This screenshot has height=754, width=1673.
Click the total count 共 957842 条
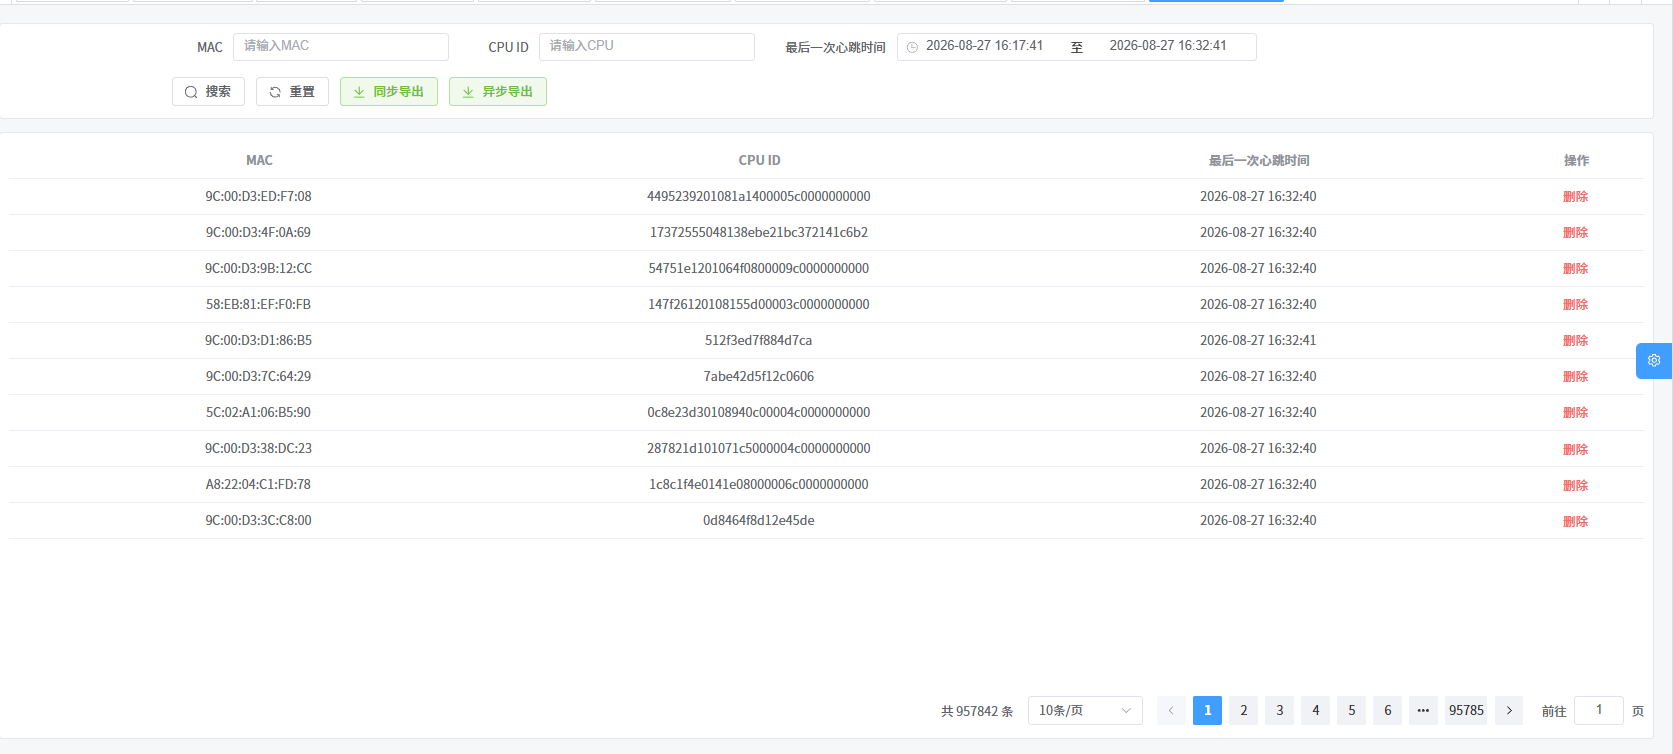coord(977,711)
